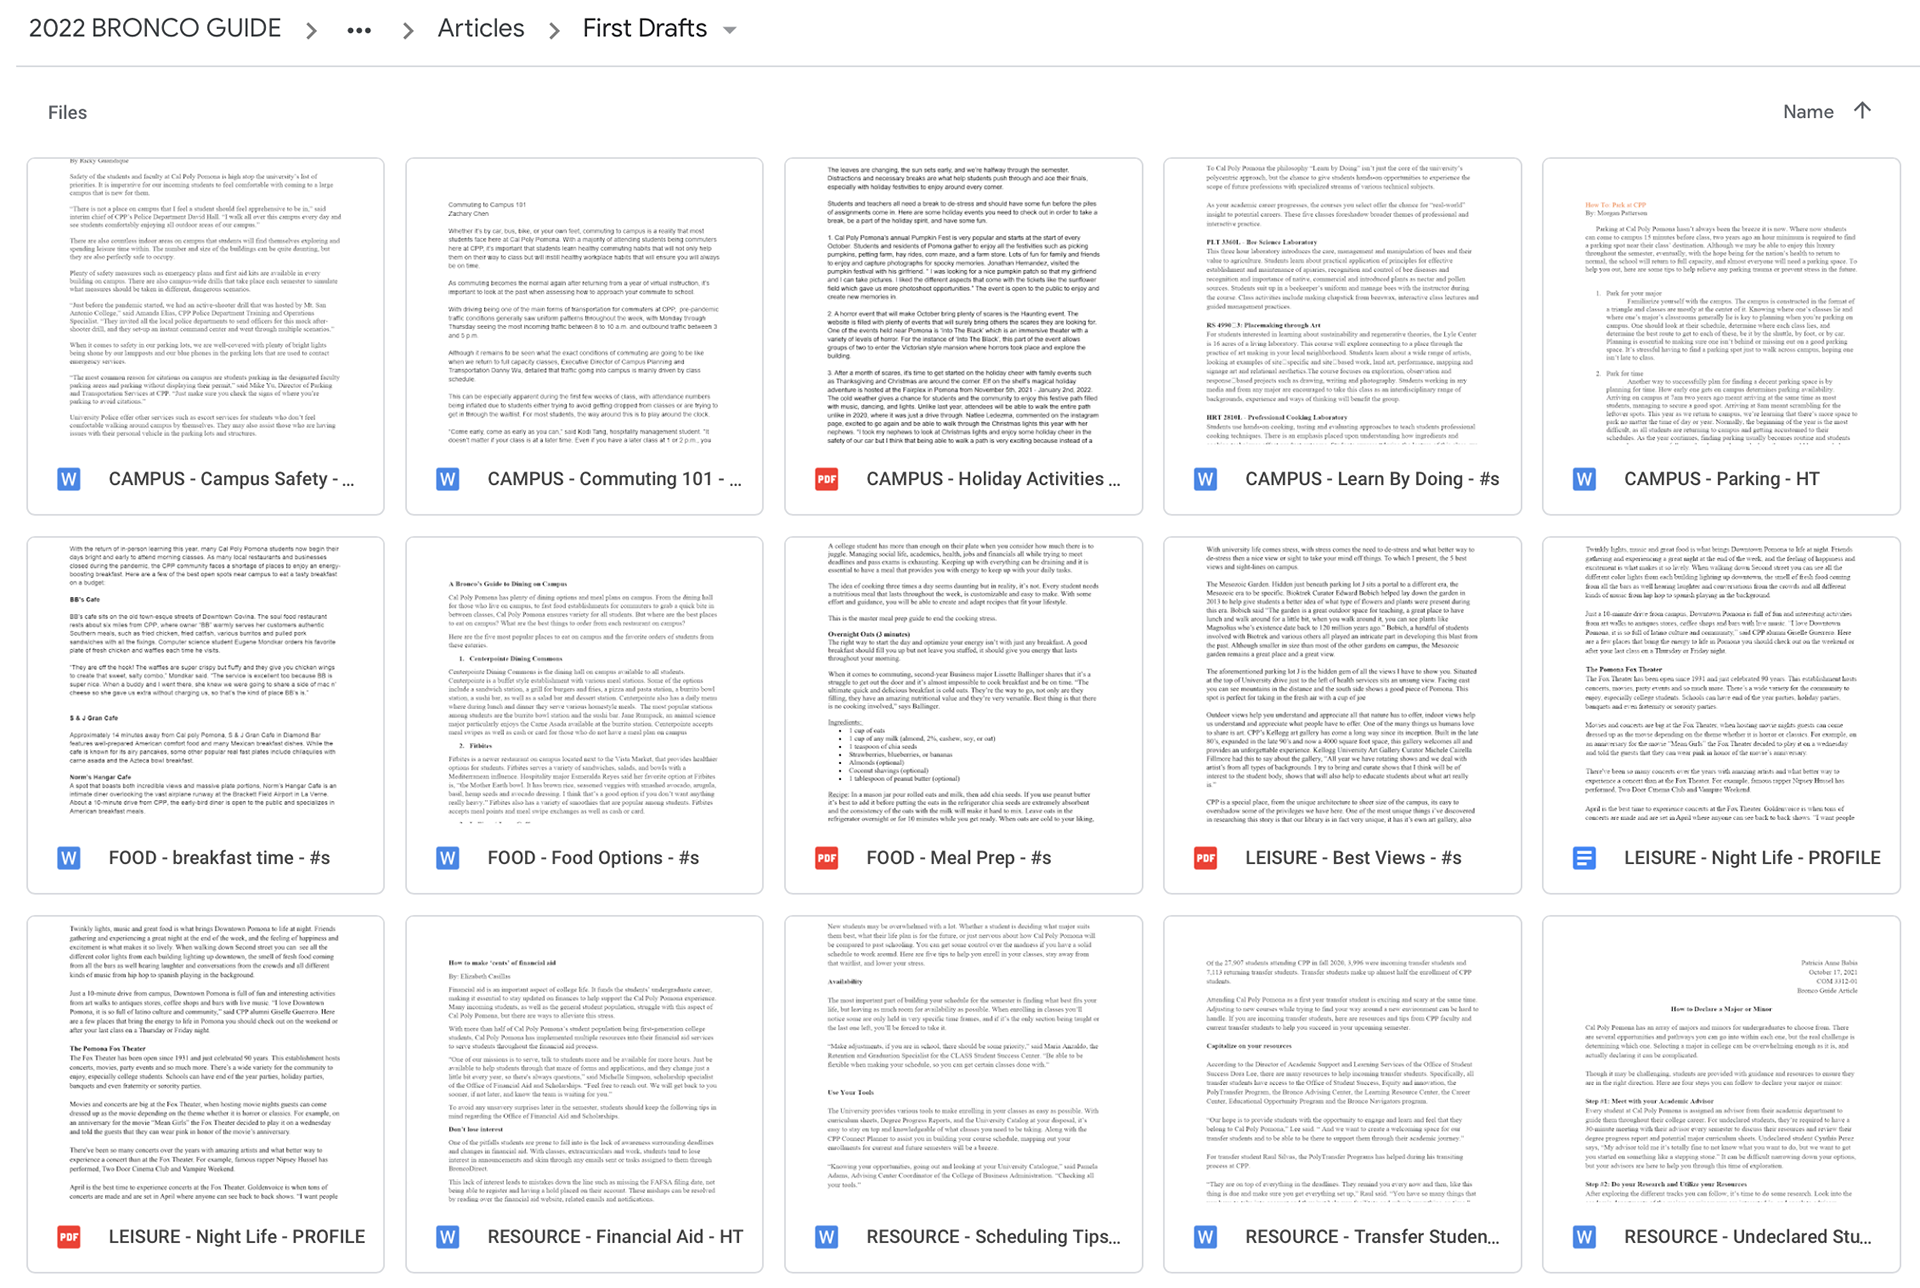Screen dimensions: 1920x1288
Task: Open Campus Safety document preview thumbnail
Action: [206, 301]
